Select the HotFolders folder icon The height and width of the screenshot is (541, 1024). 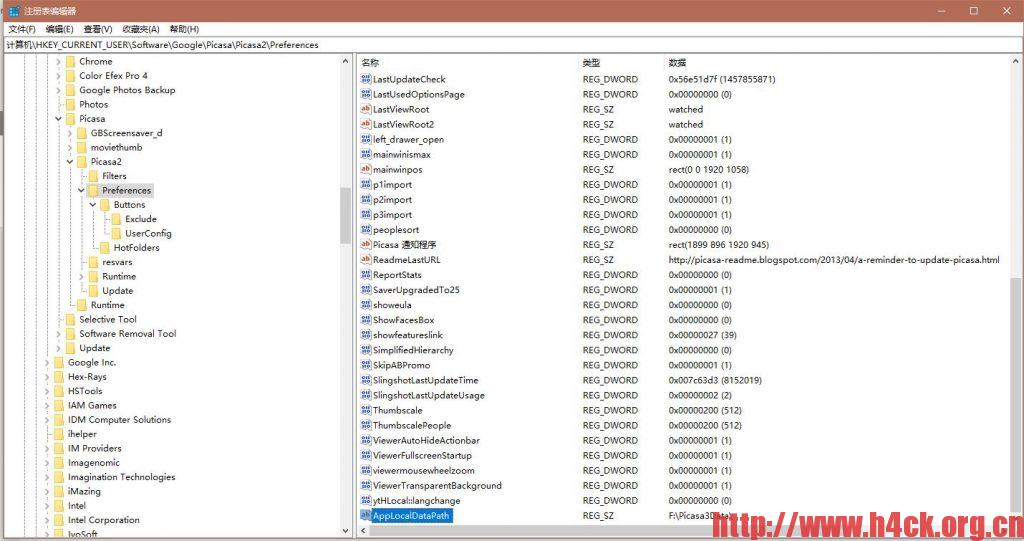(x=104, y=248)
